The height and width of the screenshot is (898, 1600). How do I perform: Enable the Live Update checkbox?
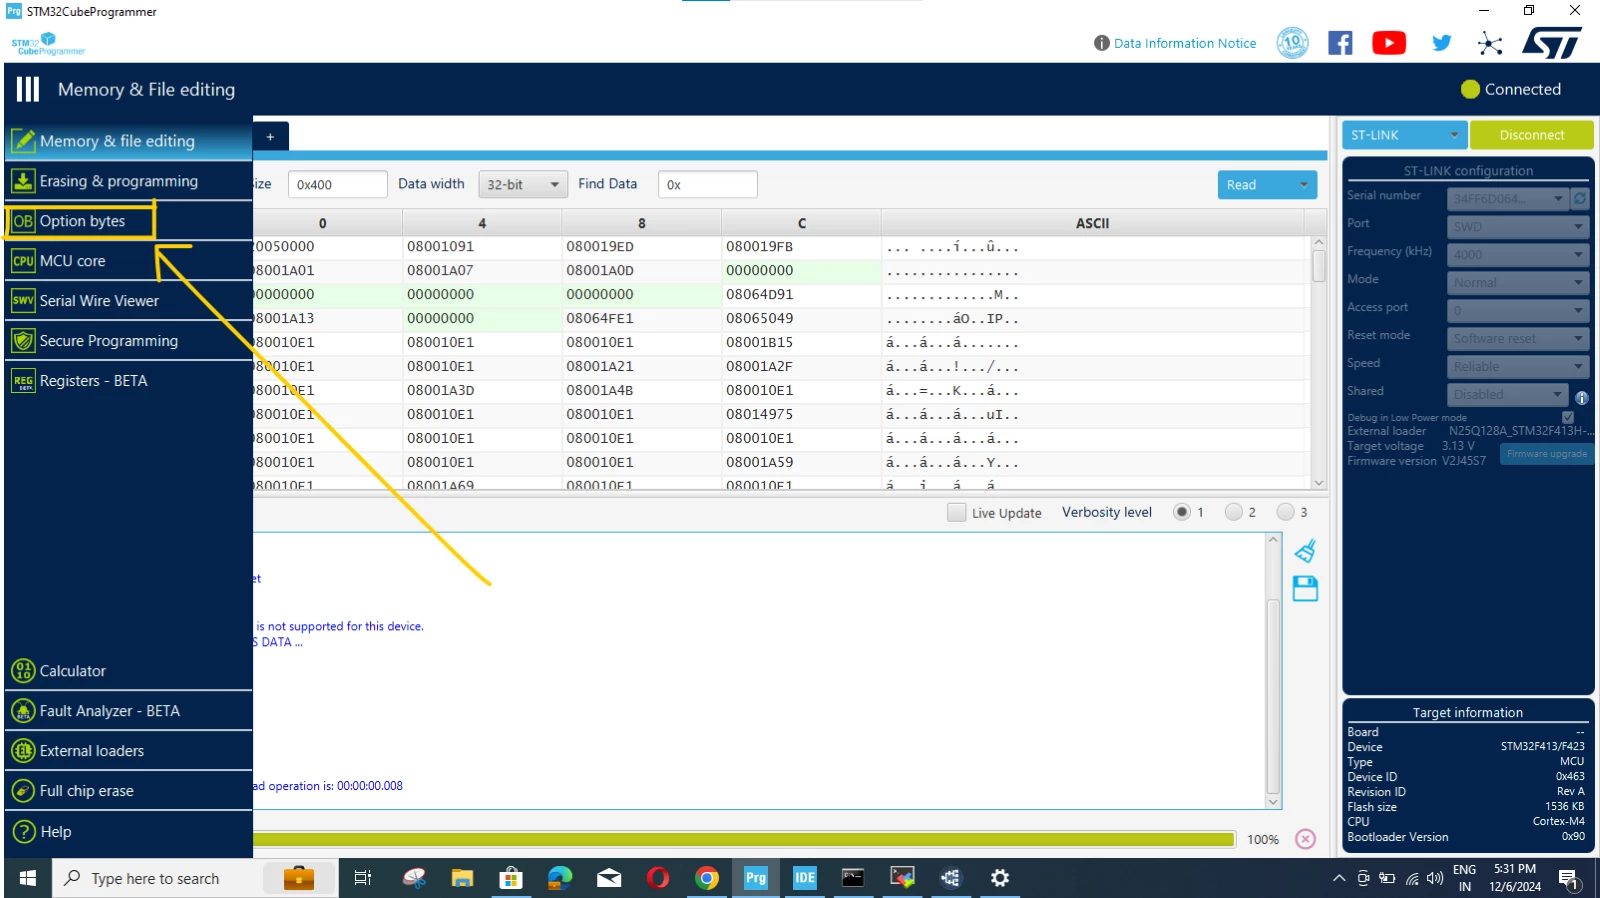coord(957,512)
